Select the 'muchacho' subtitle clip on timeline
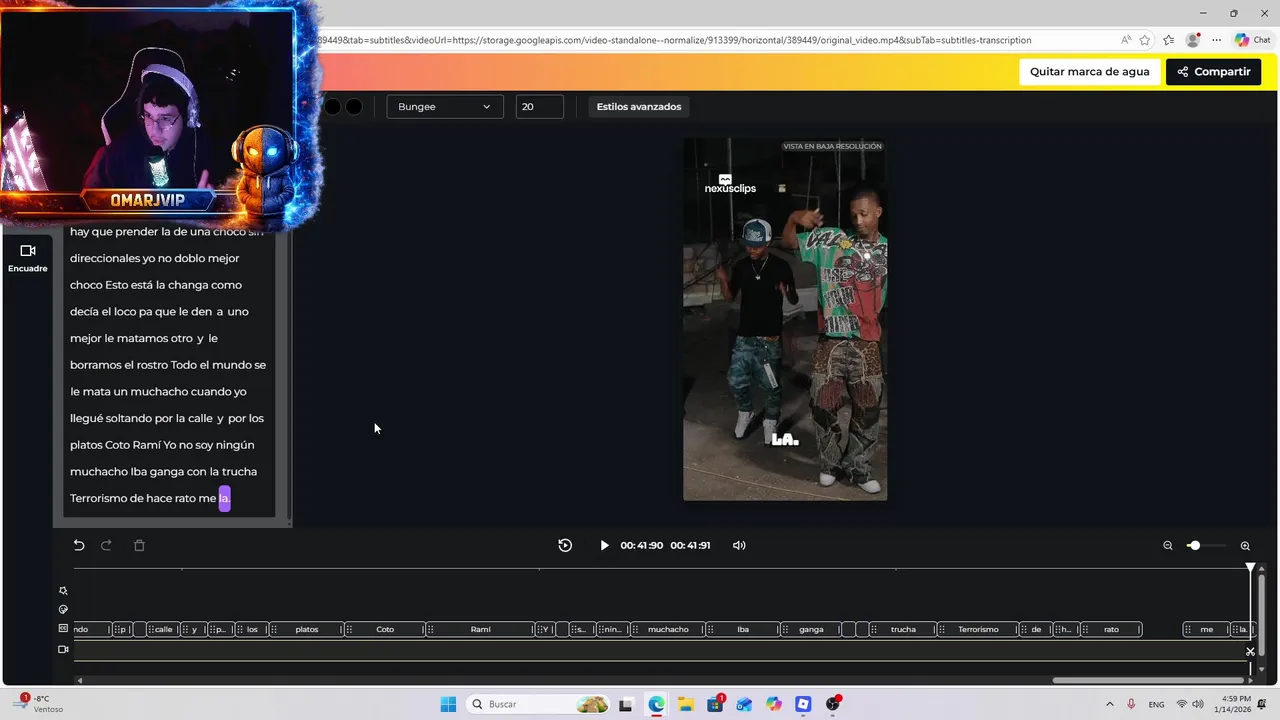The height and width of the screenshot is (720, 1280). pyautogui.click(x=668, y=629)
